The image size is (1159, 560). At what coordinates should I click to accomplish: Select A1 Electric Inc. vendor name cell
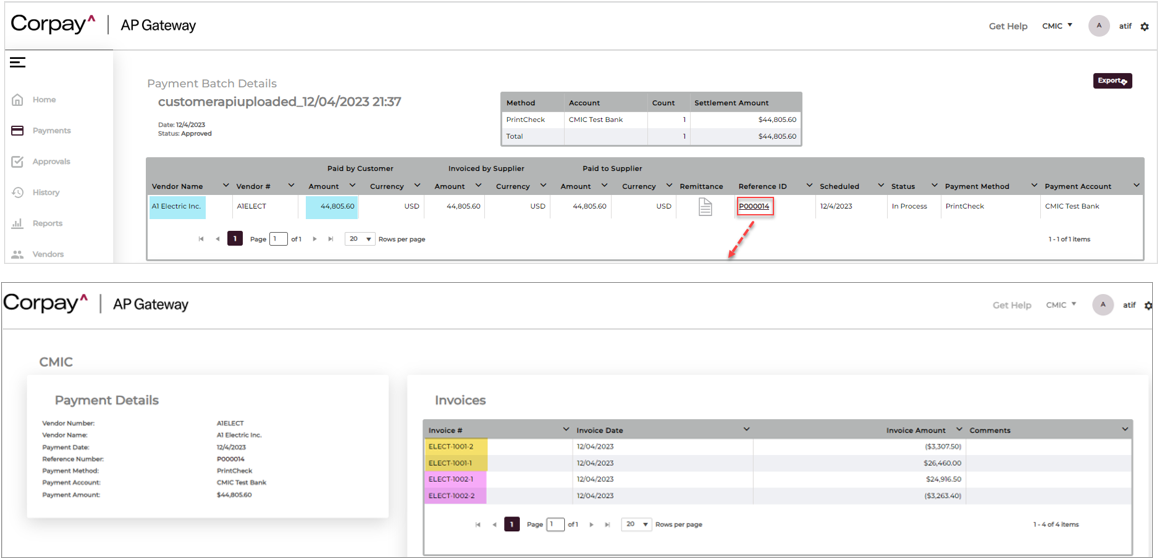177,207
